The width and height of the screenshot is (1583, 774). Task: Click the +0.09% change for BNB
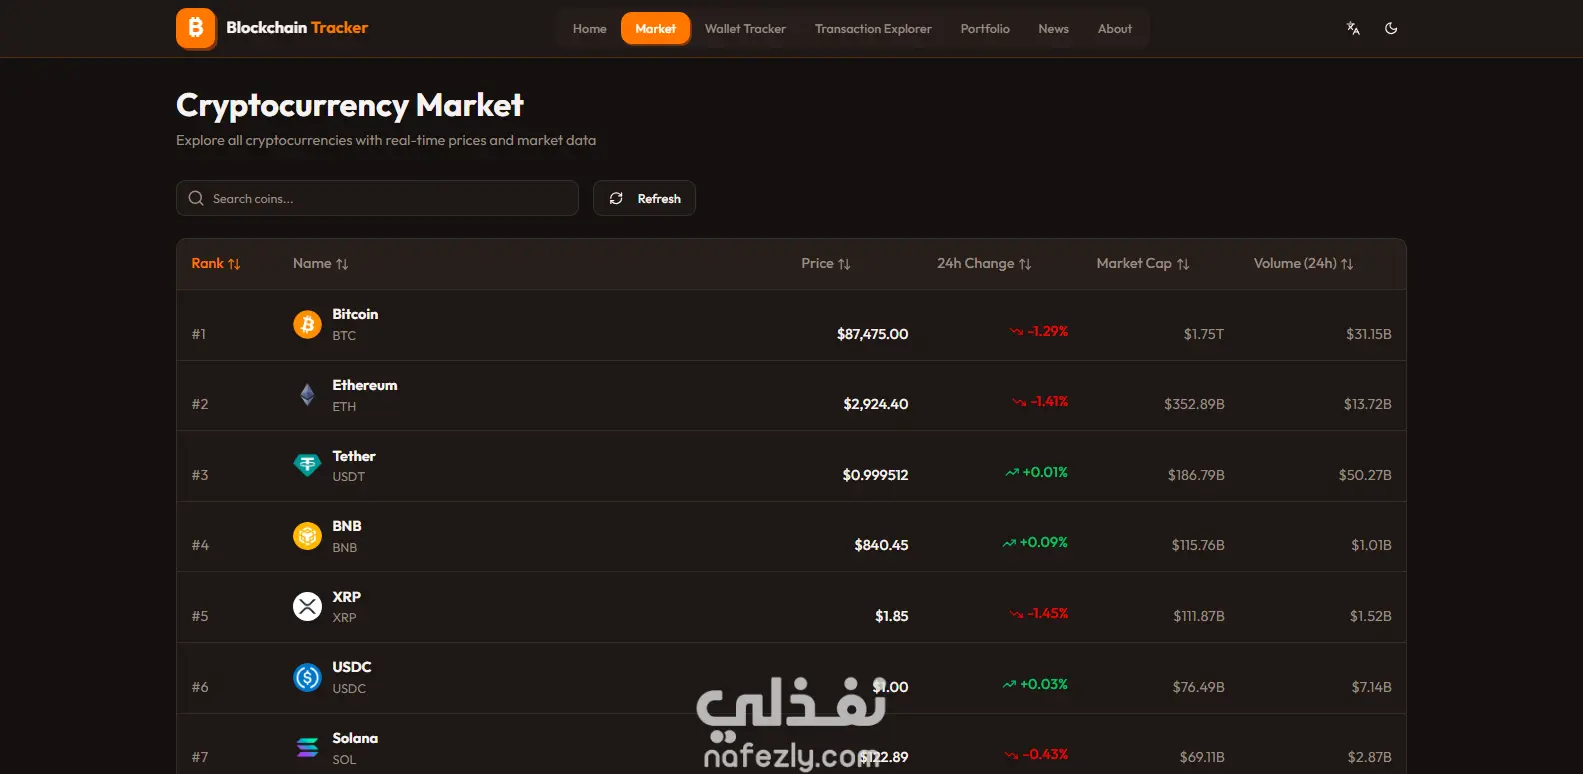pyautogui.click(x=1044, y=542)
